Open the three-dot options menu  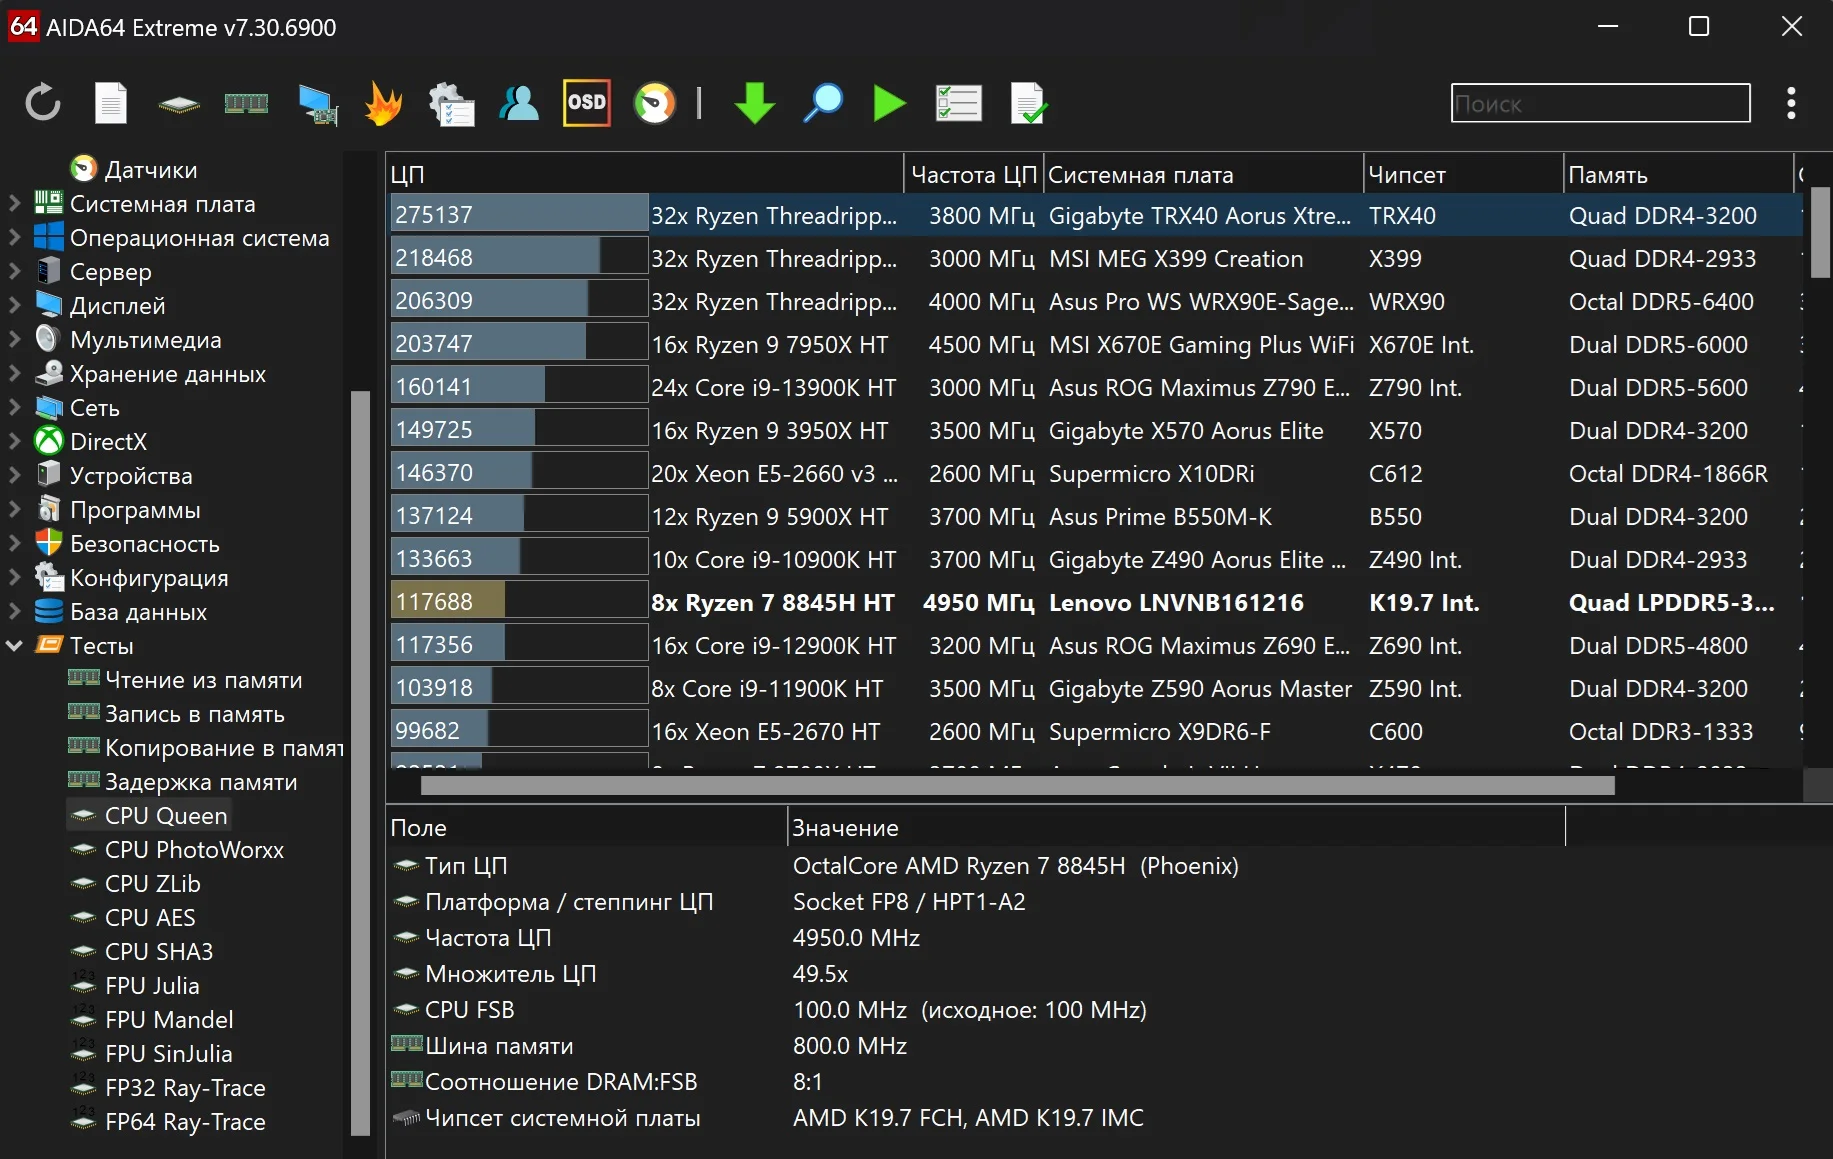coord(1790,103)
